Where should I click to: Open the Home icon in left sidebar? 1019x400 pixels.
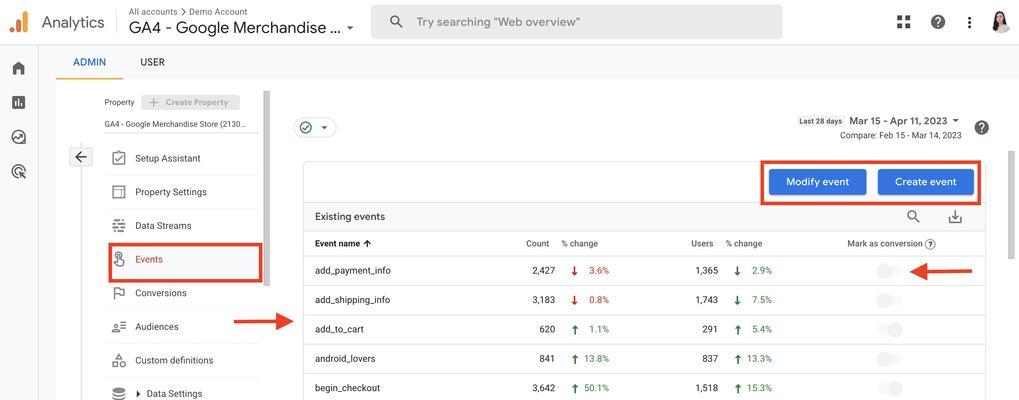[x=19, y=68]
